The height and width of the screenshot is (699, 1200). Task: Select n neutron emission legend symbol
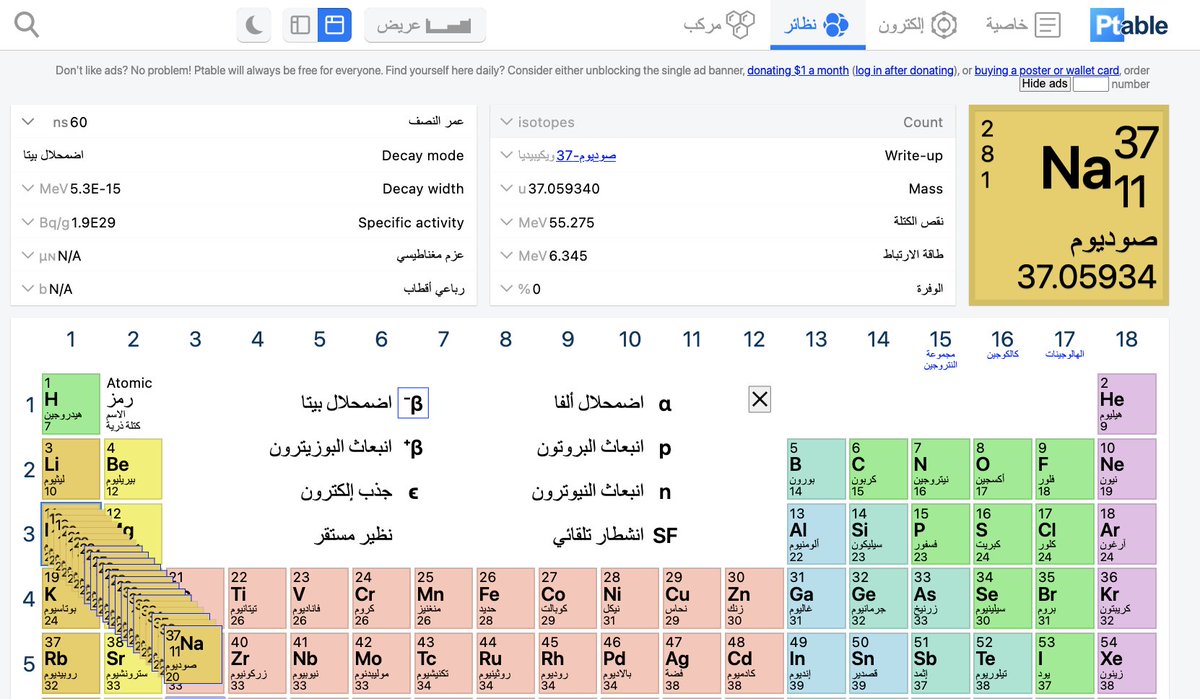point(665,491)
